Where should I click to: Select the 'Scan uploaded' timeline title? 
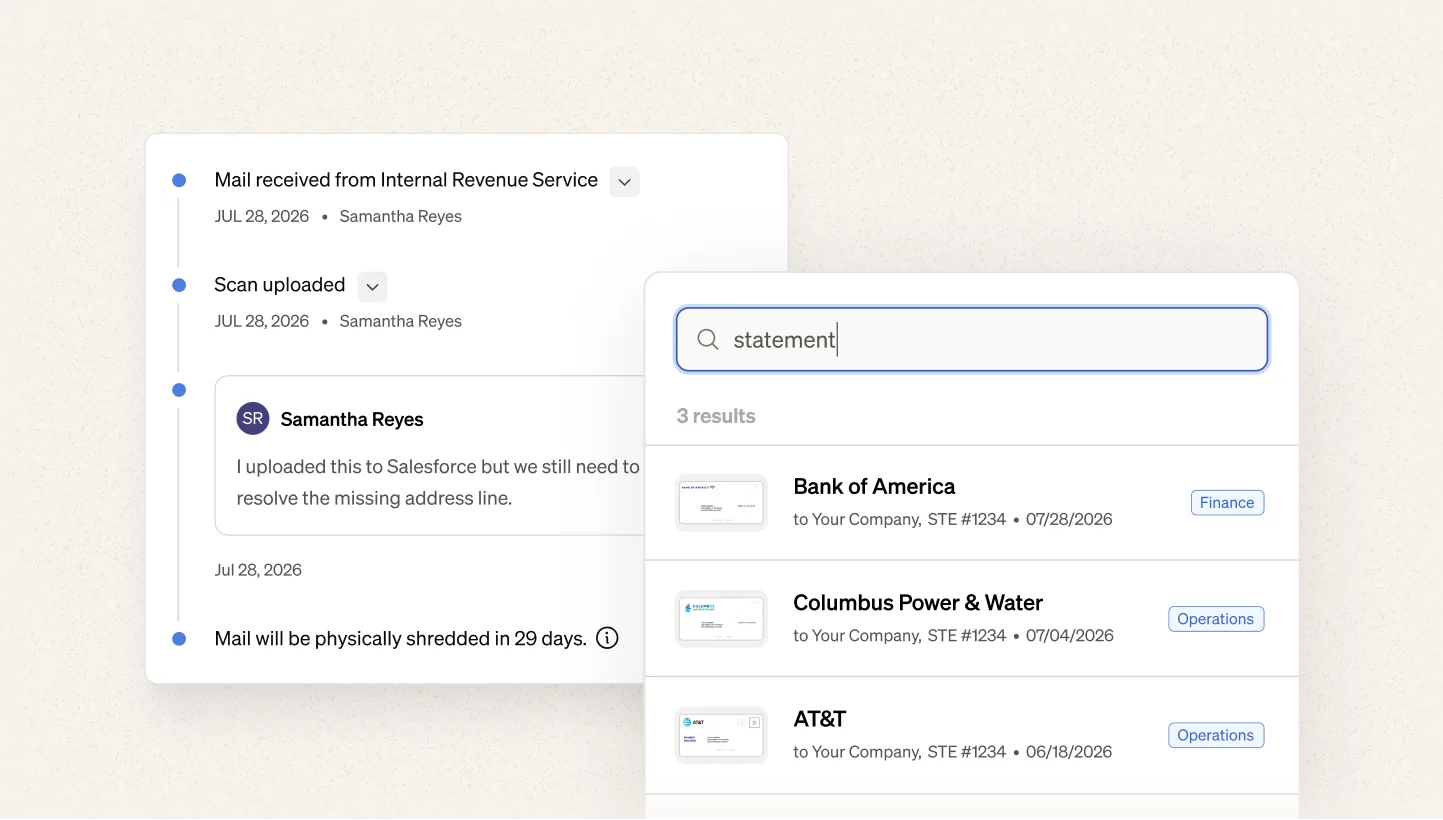point(280,285)
